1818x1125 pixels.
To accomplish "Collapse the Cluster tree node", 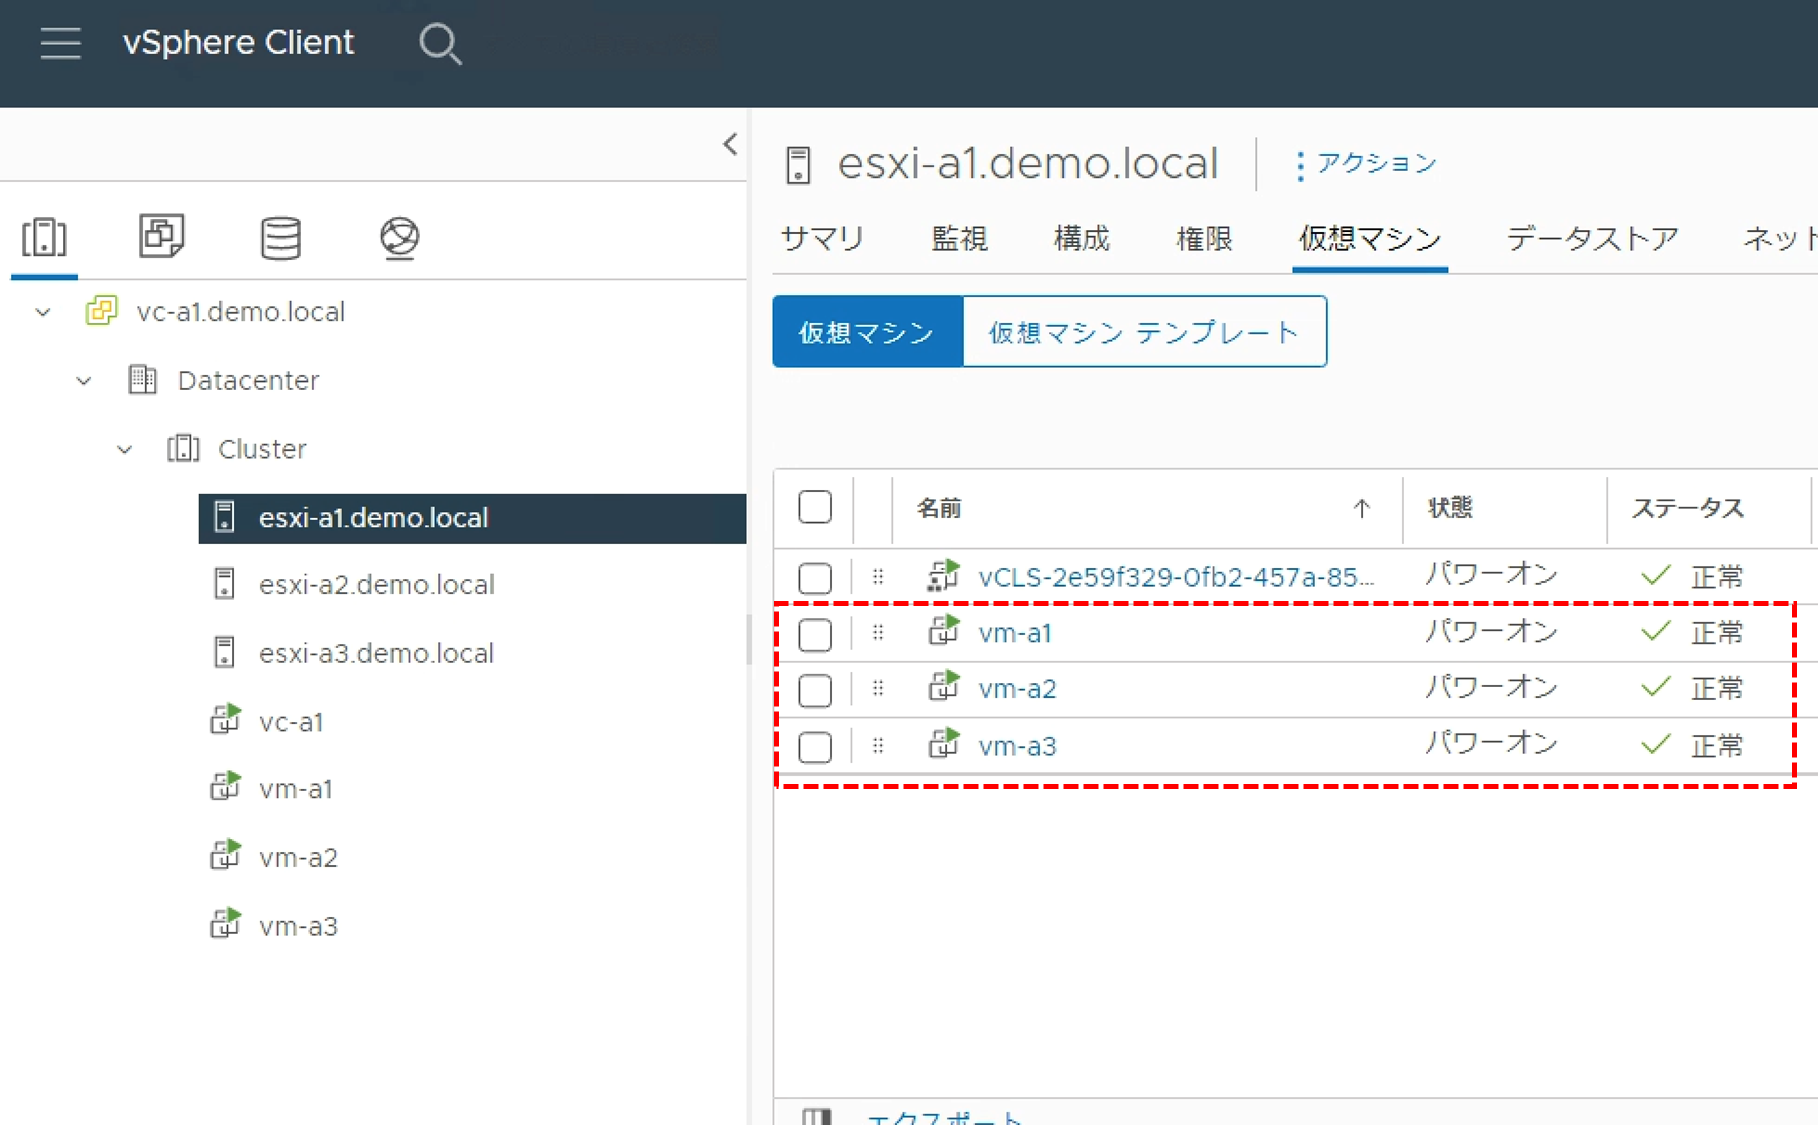I will [124, 450].
